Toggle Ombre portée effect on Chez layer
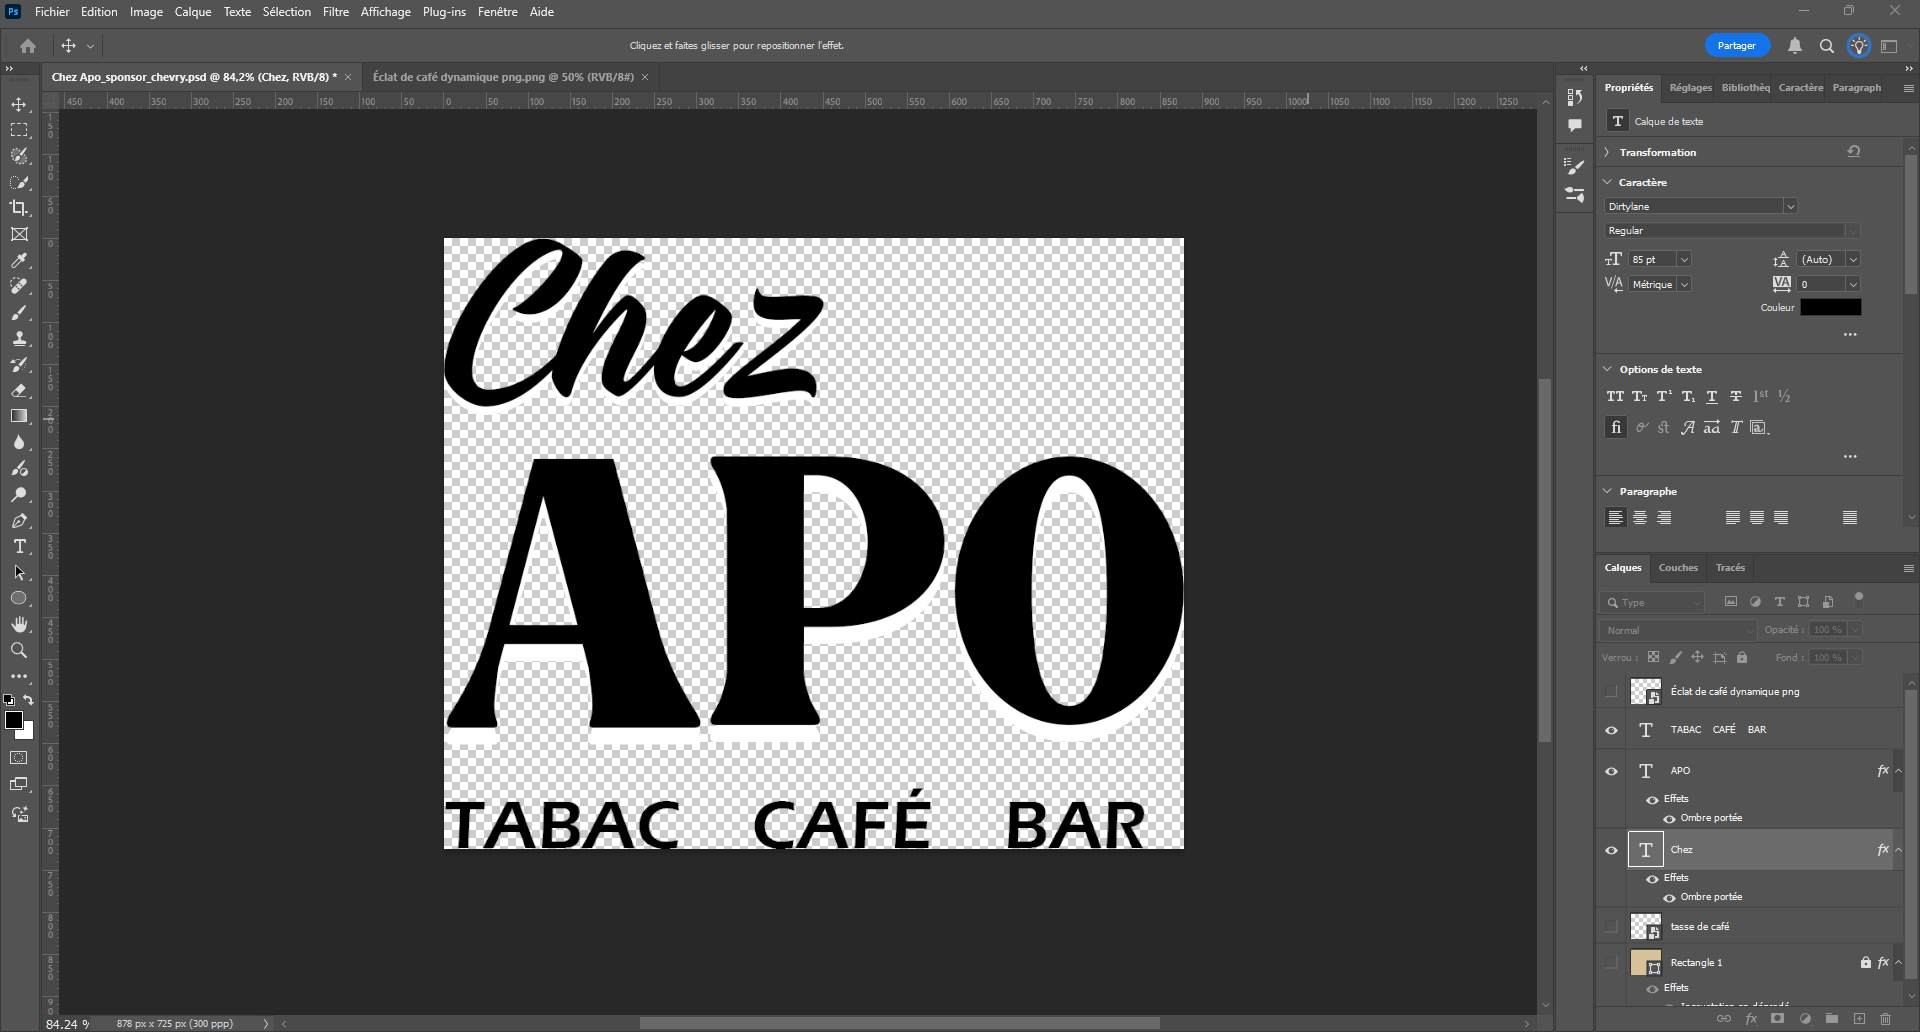The image size is (1920, 1032). click(1669, 897)
